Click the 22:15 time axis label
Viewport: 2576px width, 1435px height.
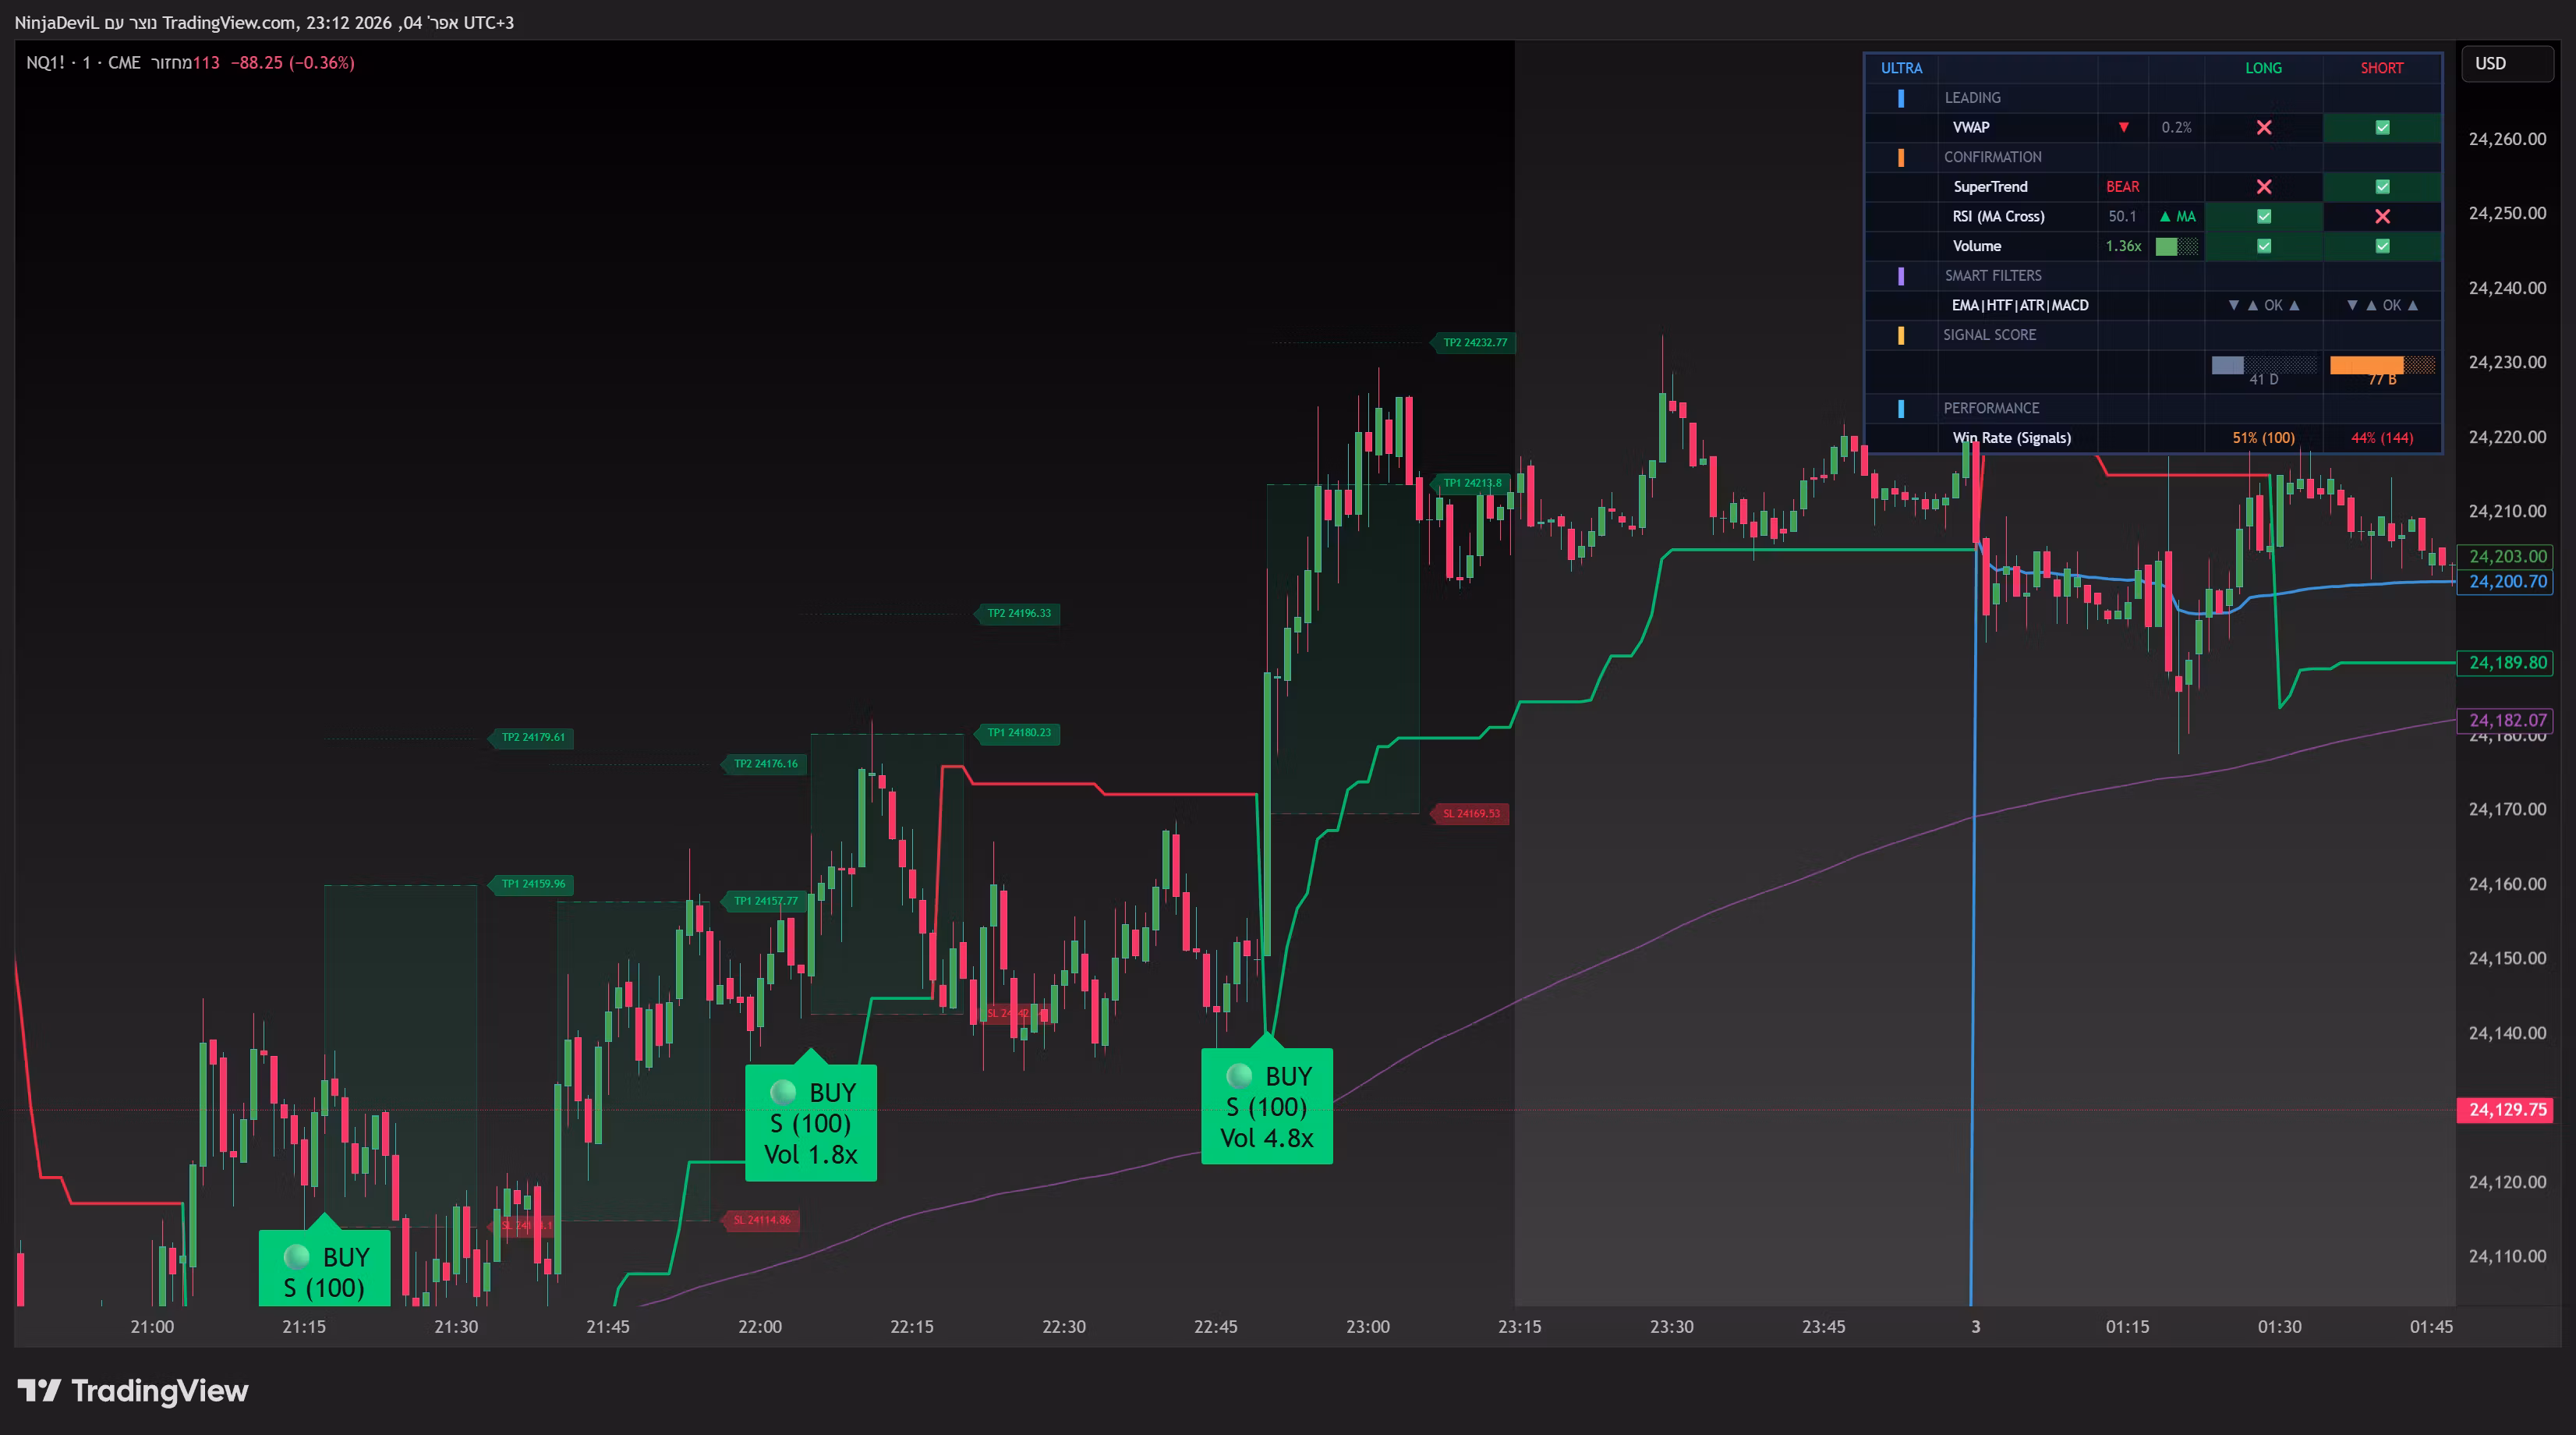911,1327
